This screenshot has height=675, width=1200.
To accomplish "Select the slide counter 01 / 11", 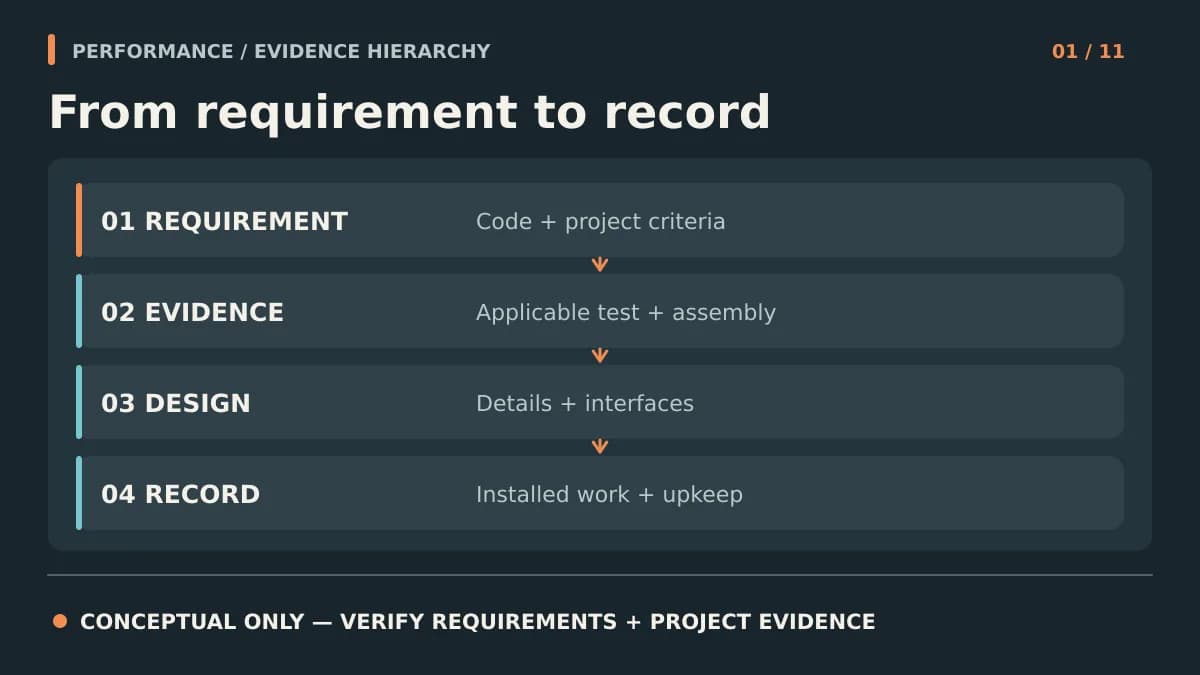I will coord(1088,51).
